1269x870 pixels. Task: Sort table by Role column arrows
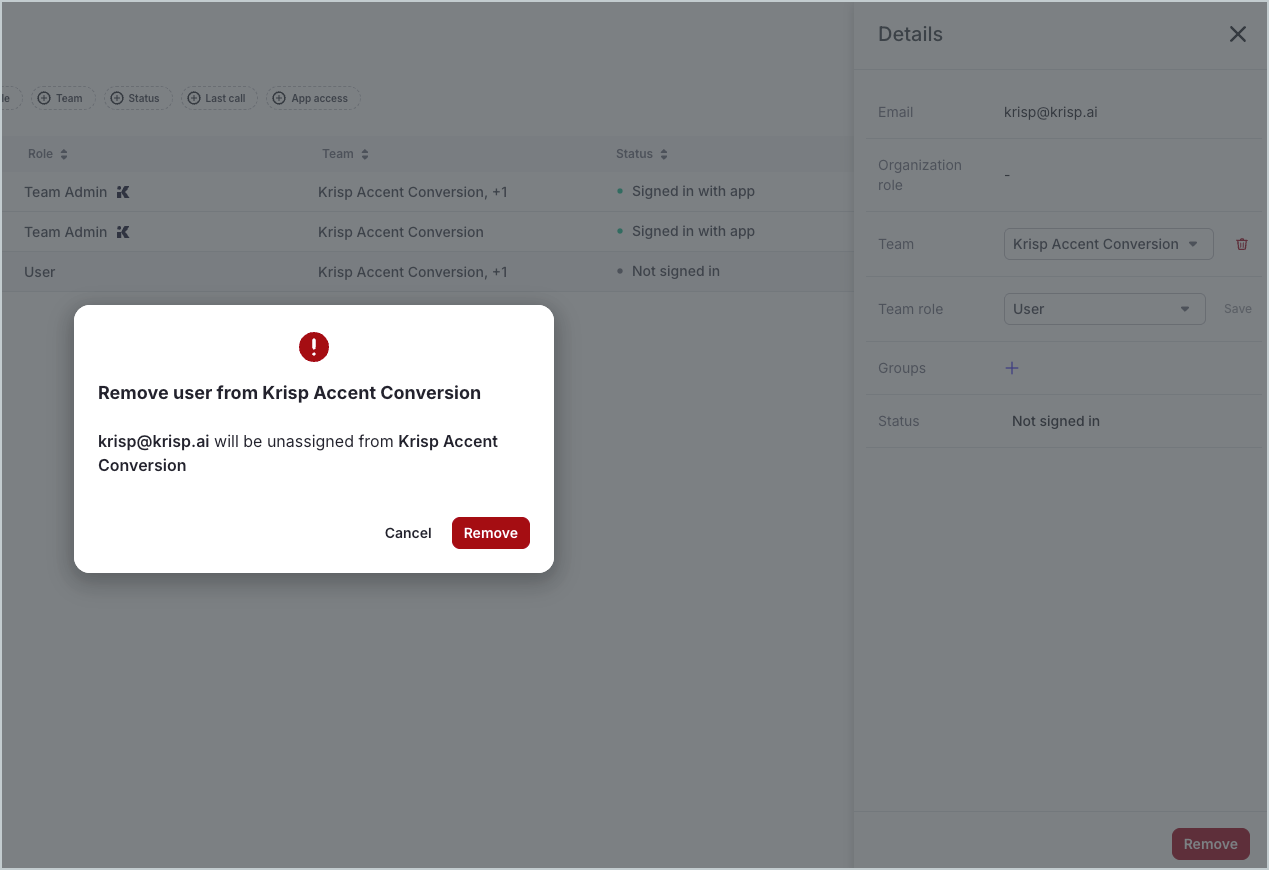point(64,154)
